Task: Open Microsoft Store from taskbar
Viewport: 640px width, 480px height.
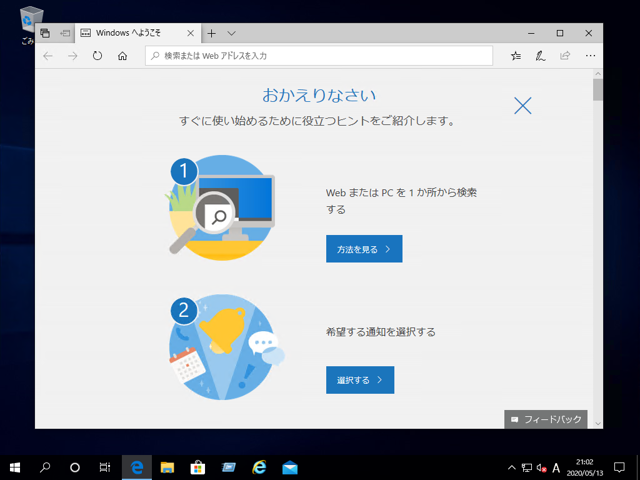Action: click(x=198, y=467)
